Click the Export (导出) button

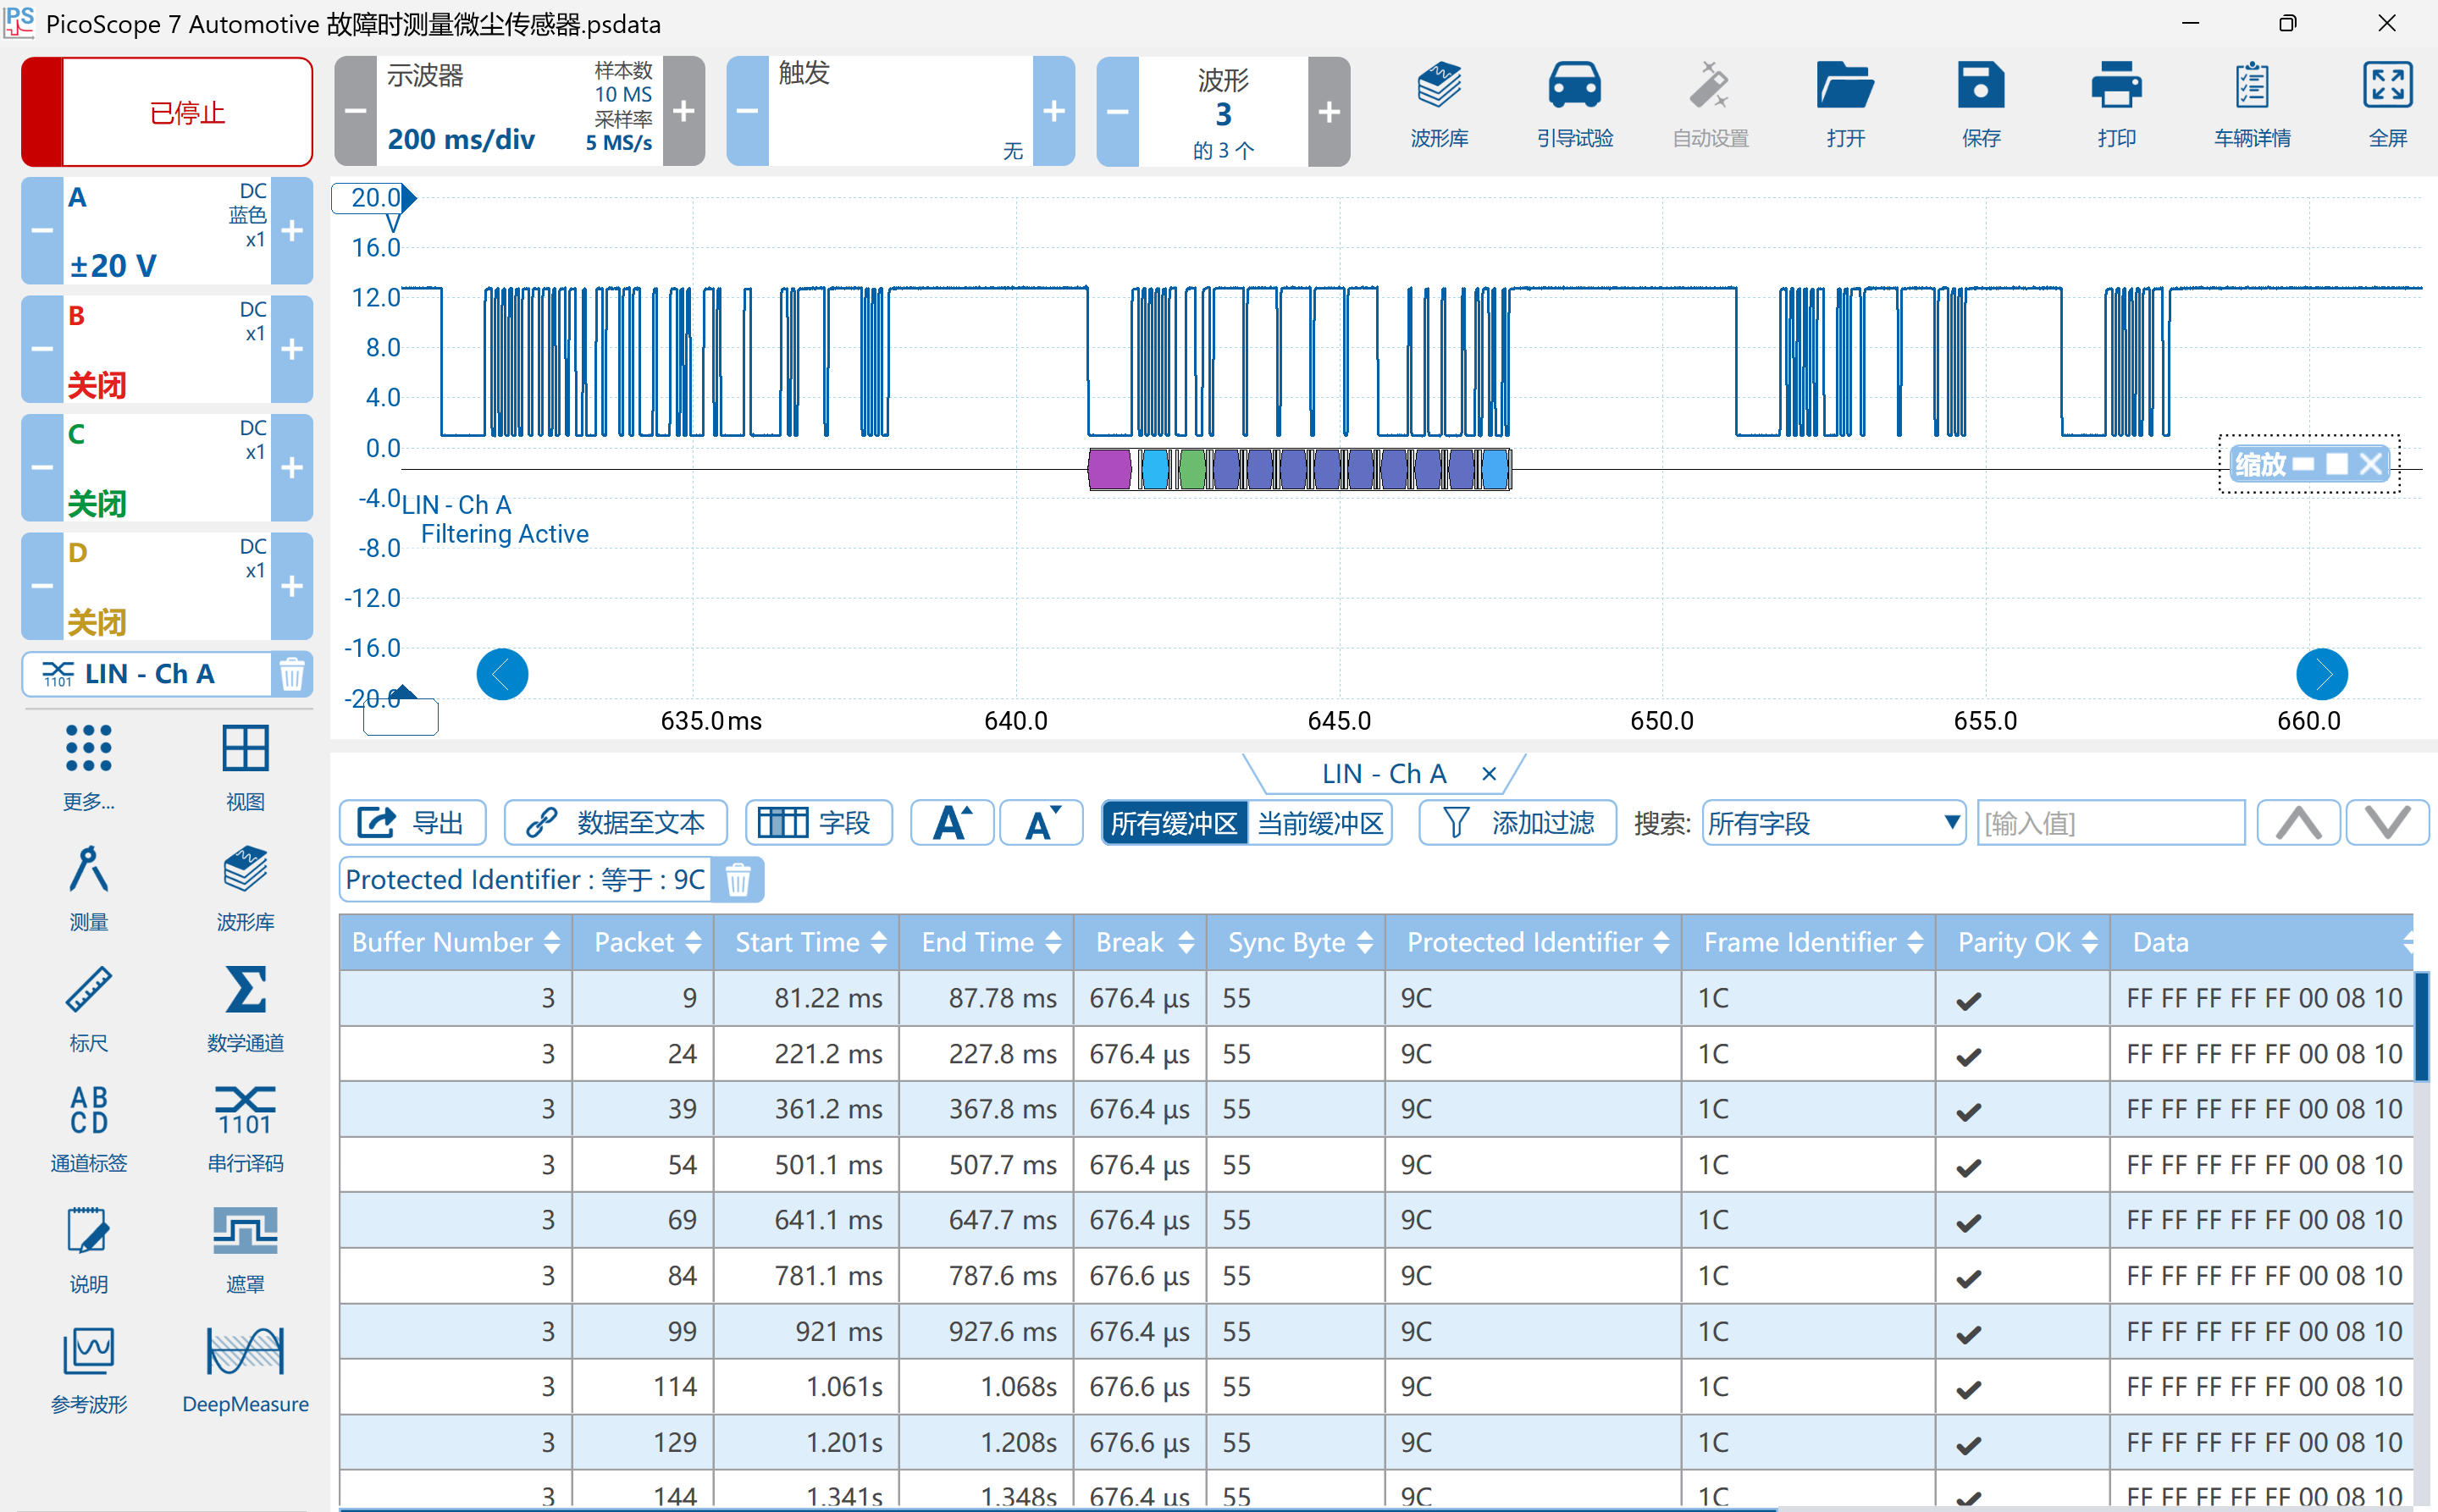[413, 823]
